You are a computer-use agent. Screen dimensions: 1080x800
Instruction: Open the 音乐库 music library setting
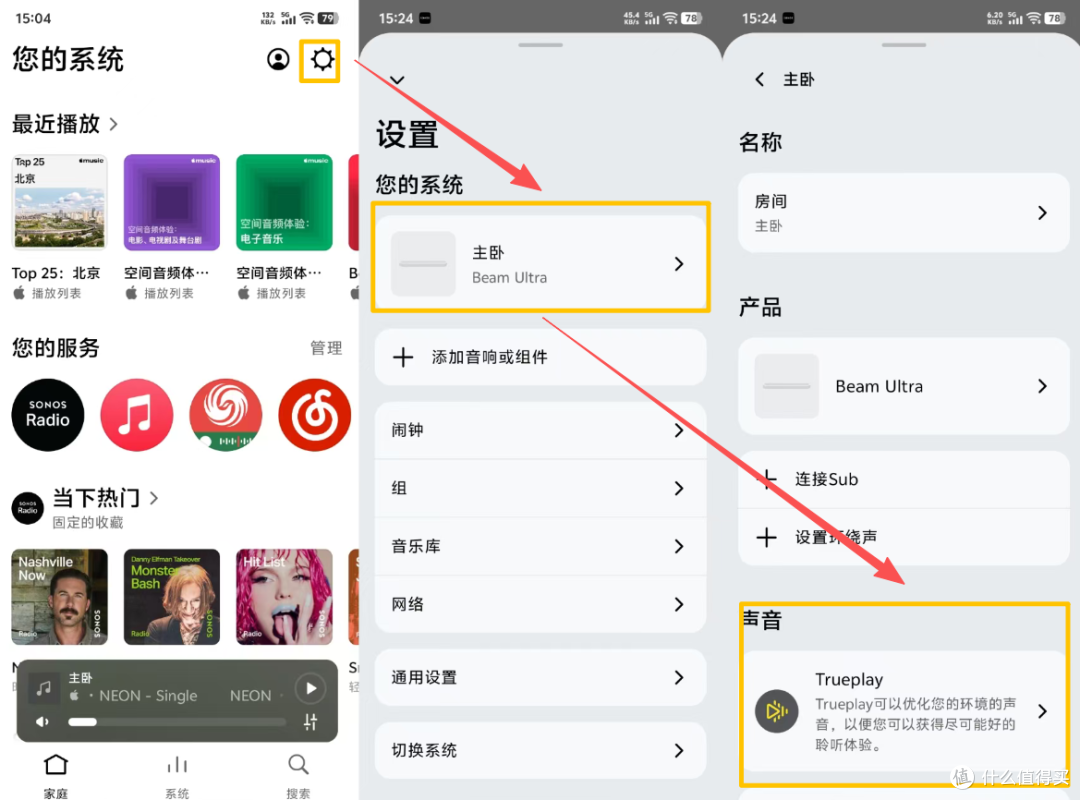(540, 546)
